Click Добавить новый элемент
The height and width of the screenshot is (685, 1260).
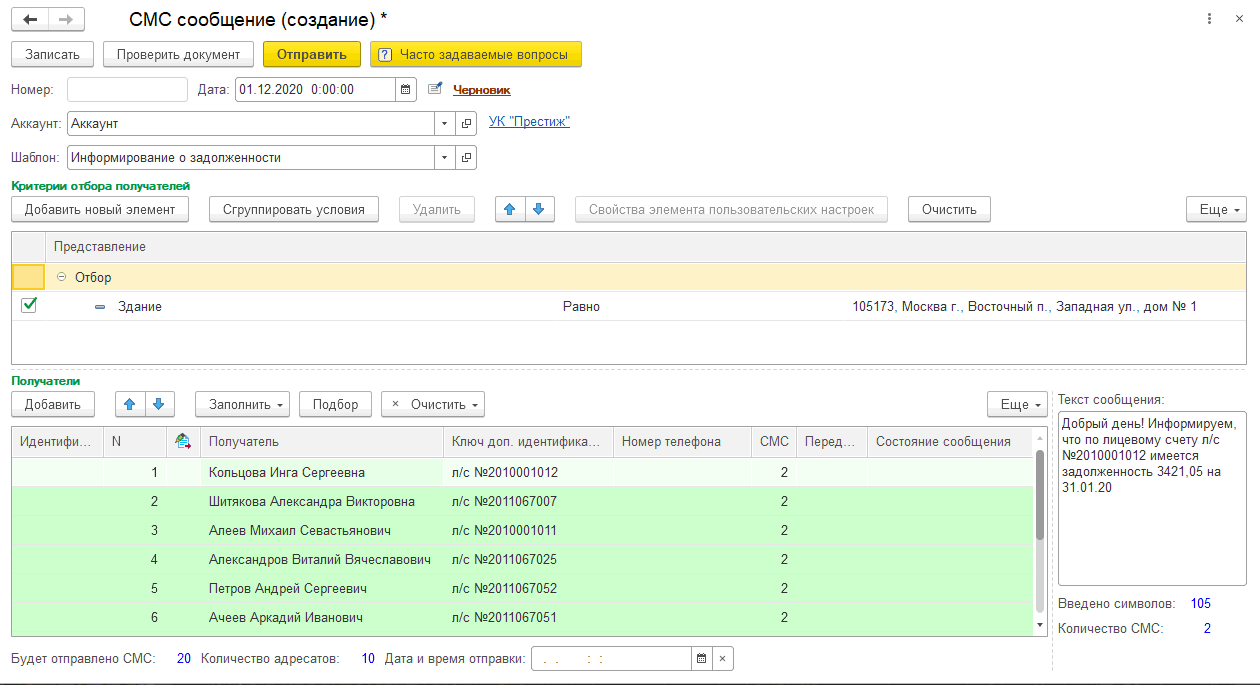[x=100, y=209]
